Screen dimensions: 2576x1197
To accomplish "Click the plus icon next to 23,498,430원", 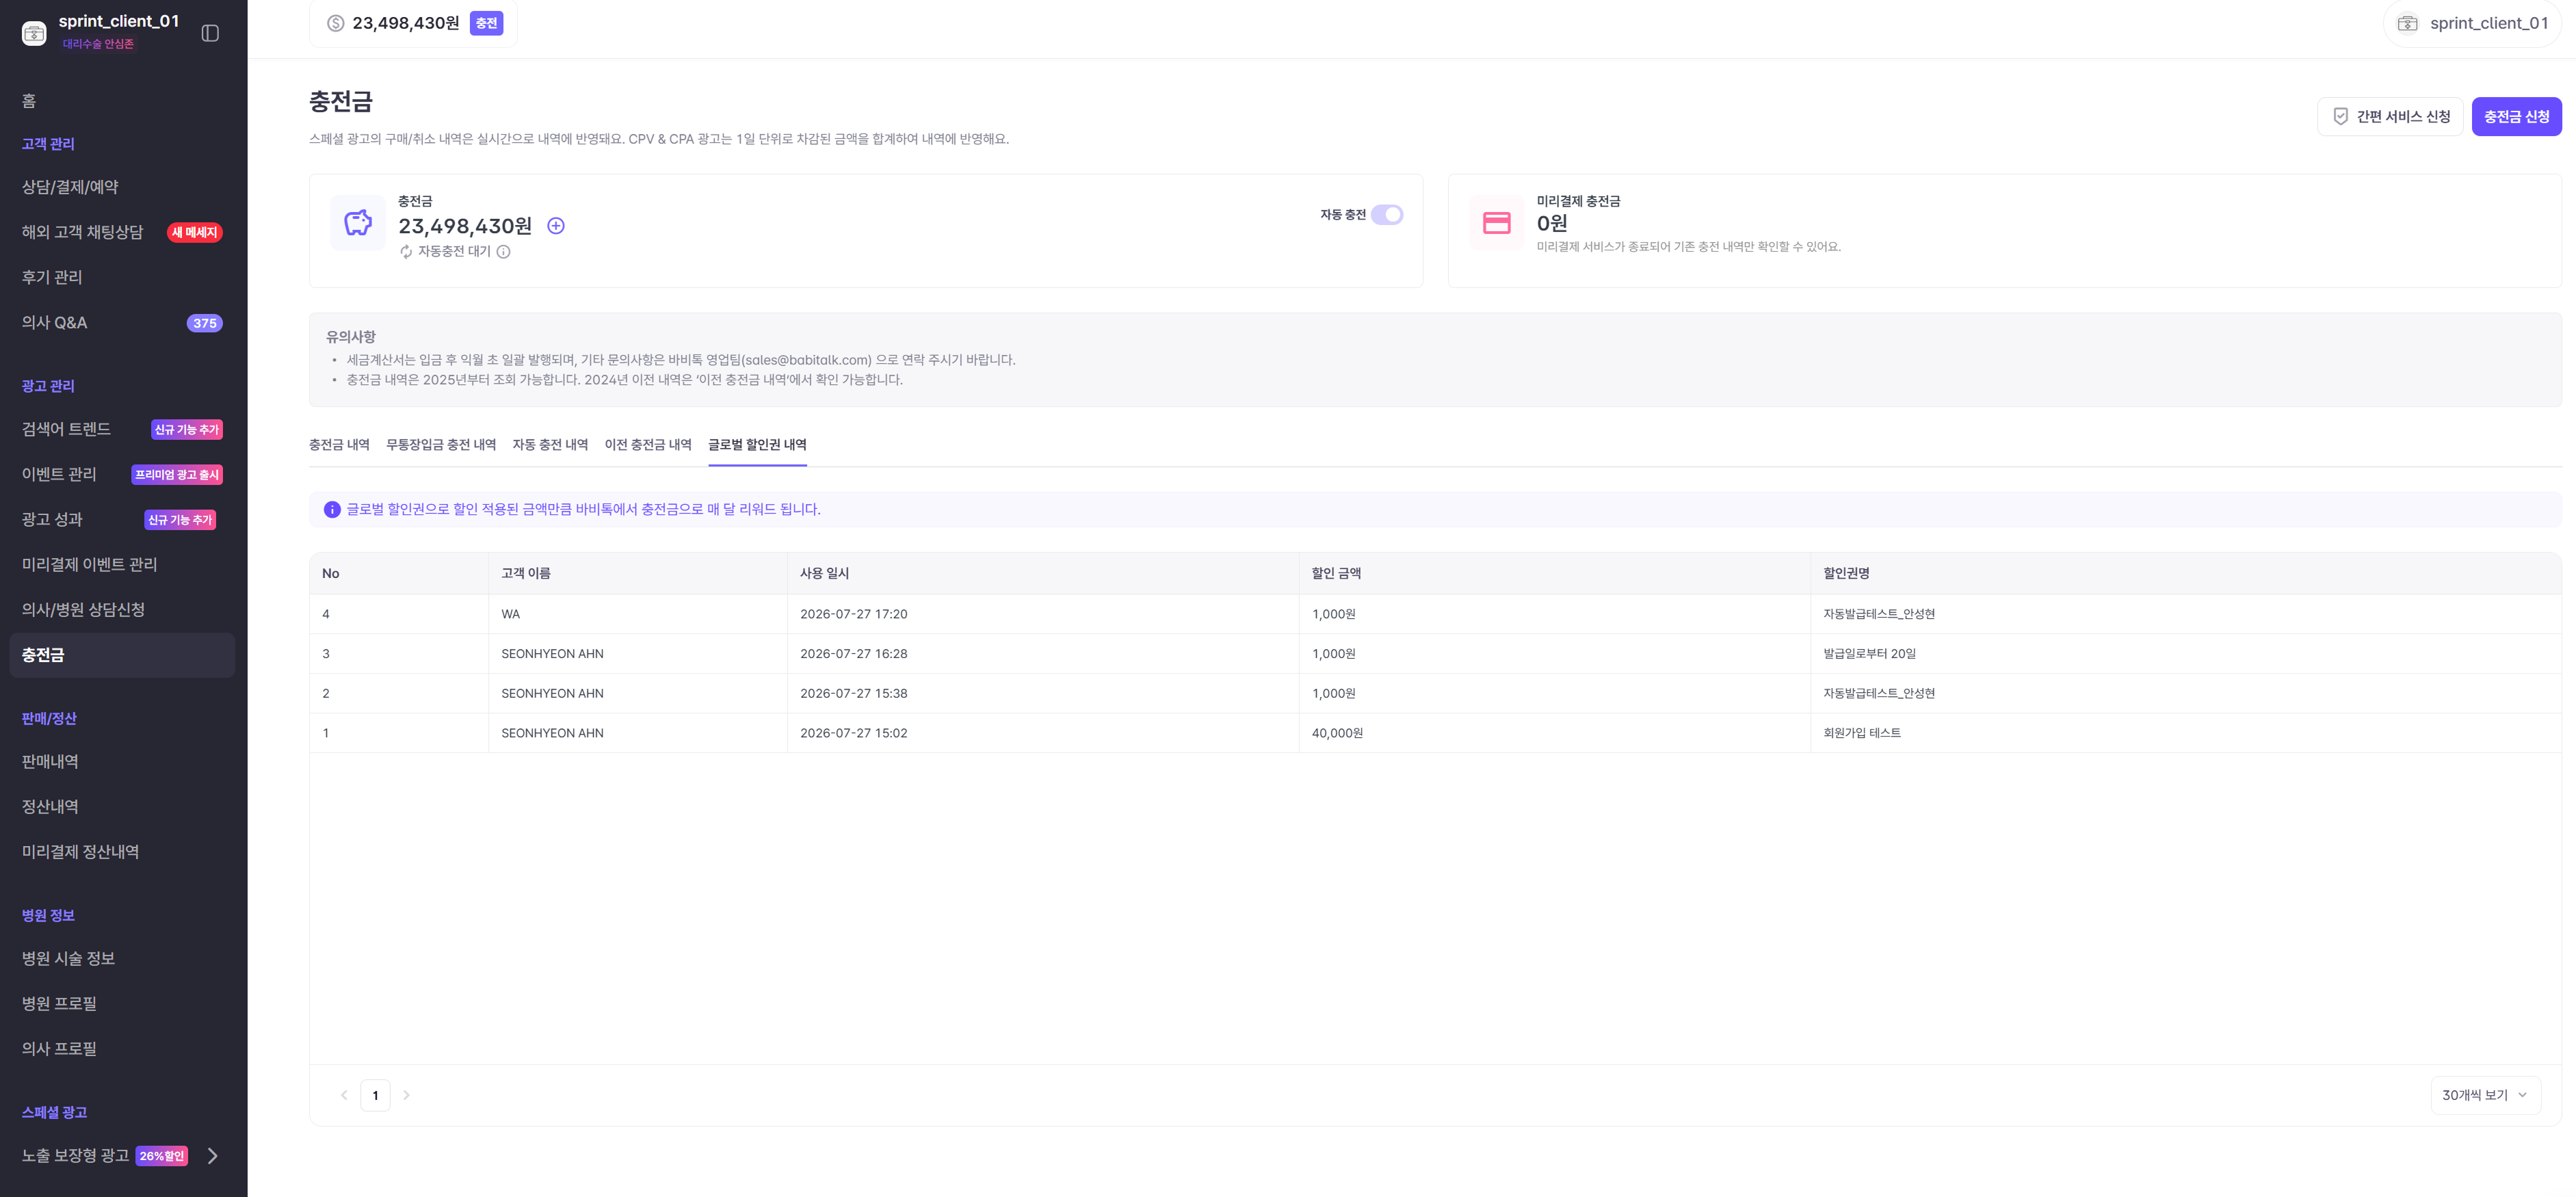I will click(x=556, y=226).
